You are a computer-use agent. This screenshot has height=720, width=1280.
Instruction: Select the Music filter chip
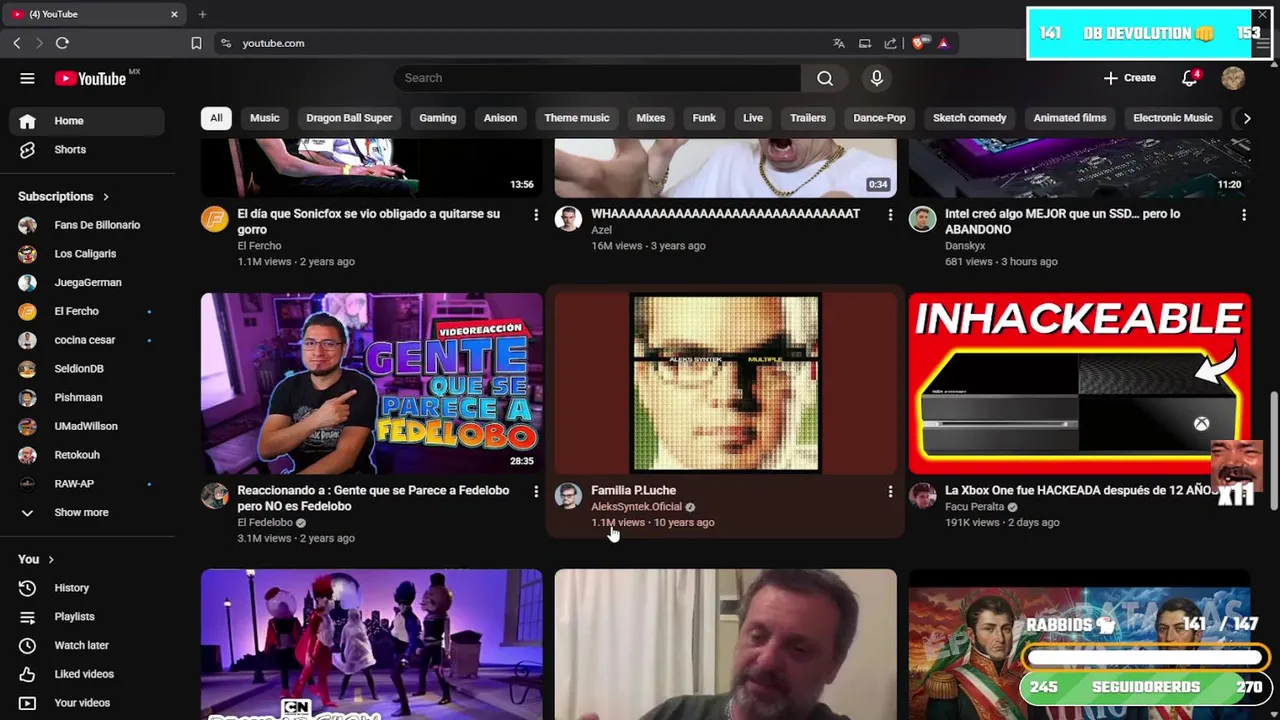264,118
